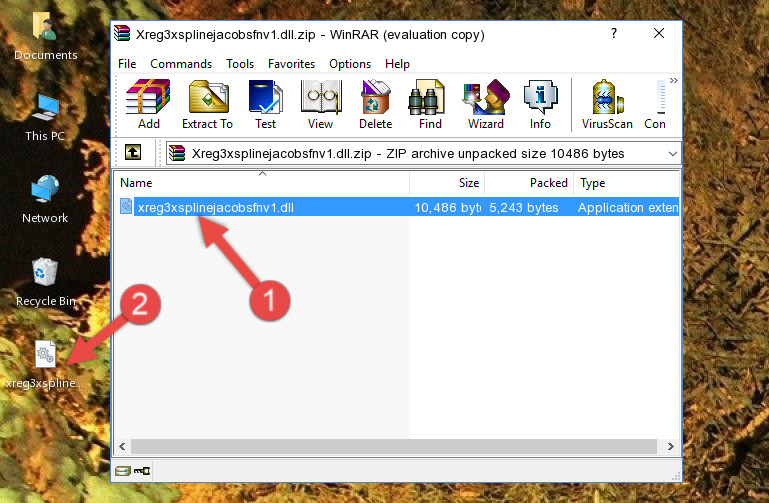Close the WinRAR window

coord(659,33)
